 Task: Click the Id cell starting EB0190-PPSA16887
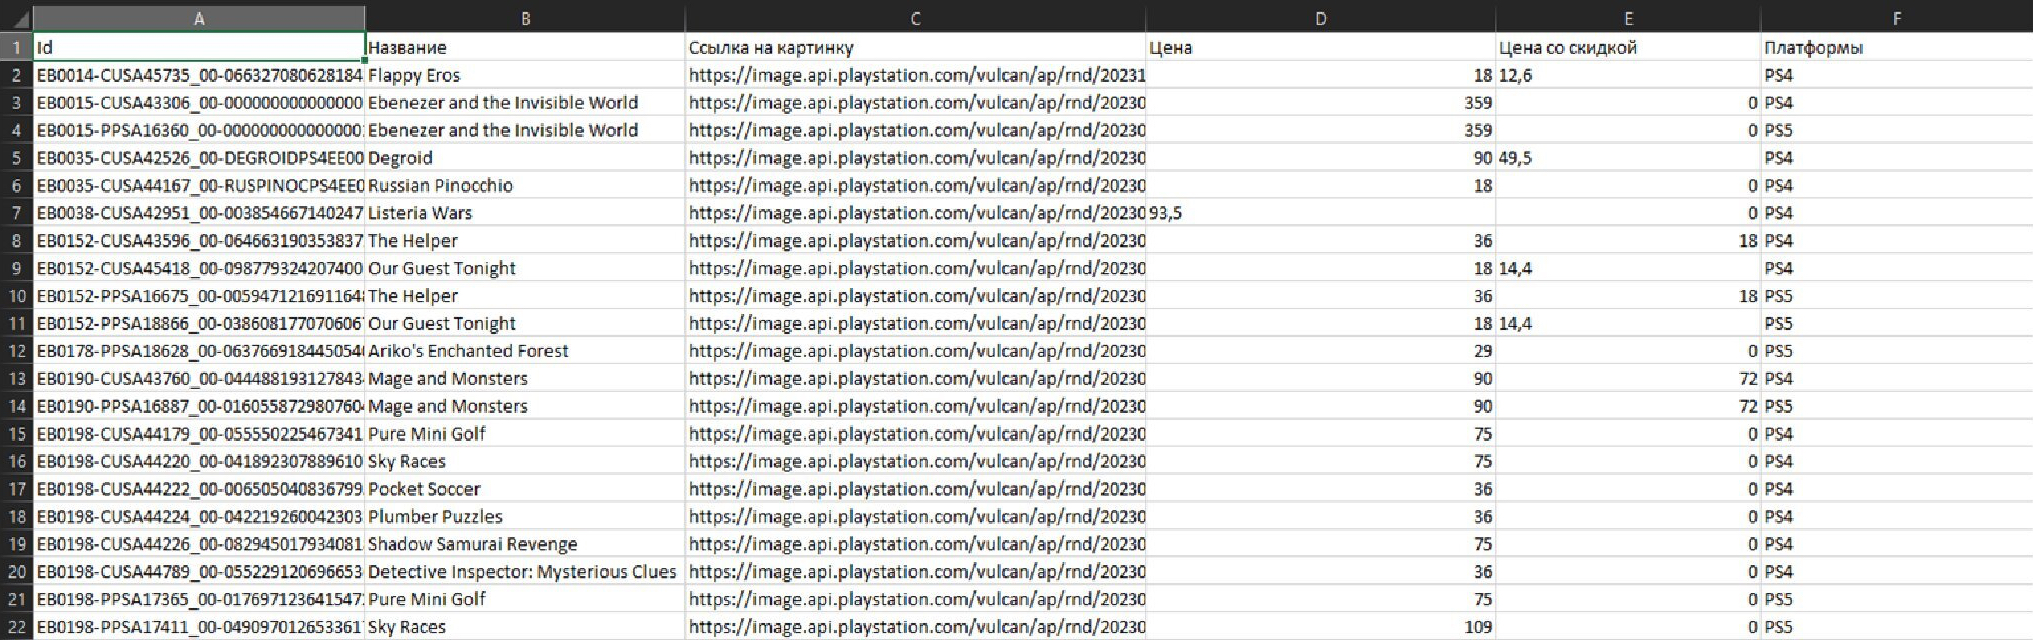(199, 406)
